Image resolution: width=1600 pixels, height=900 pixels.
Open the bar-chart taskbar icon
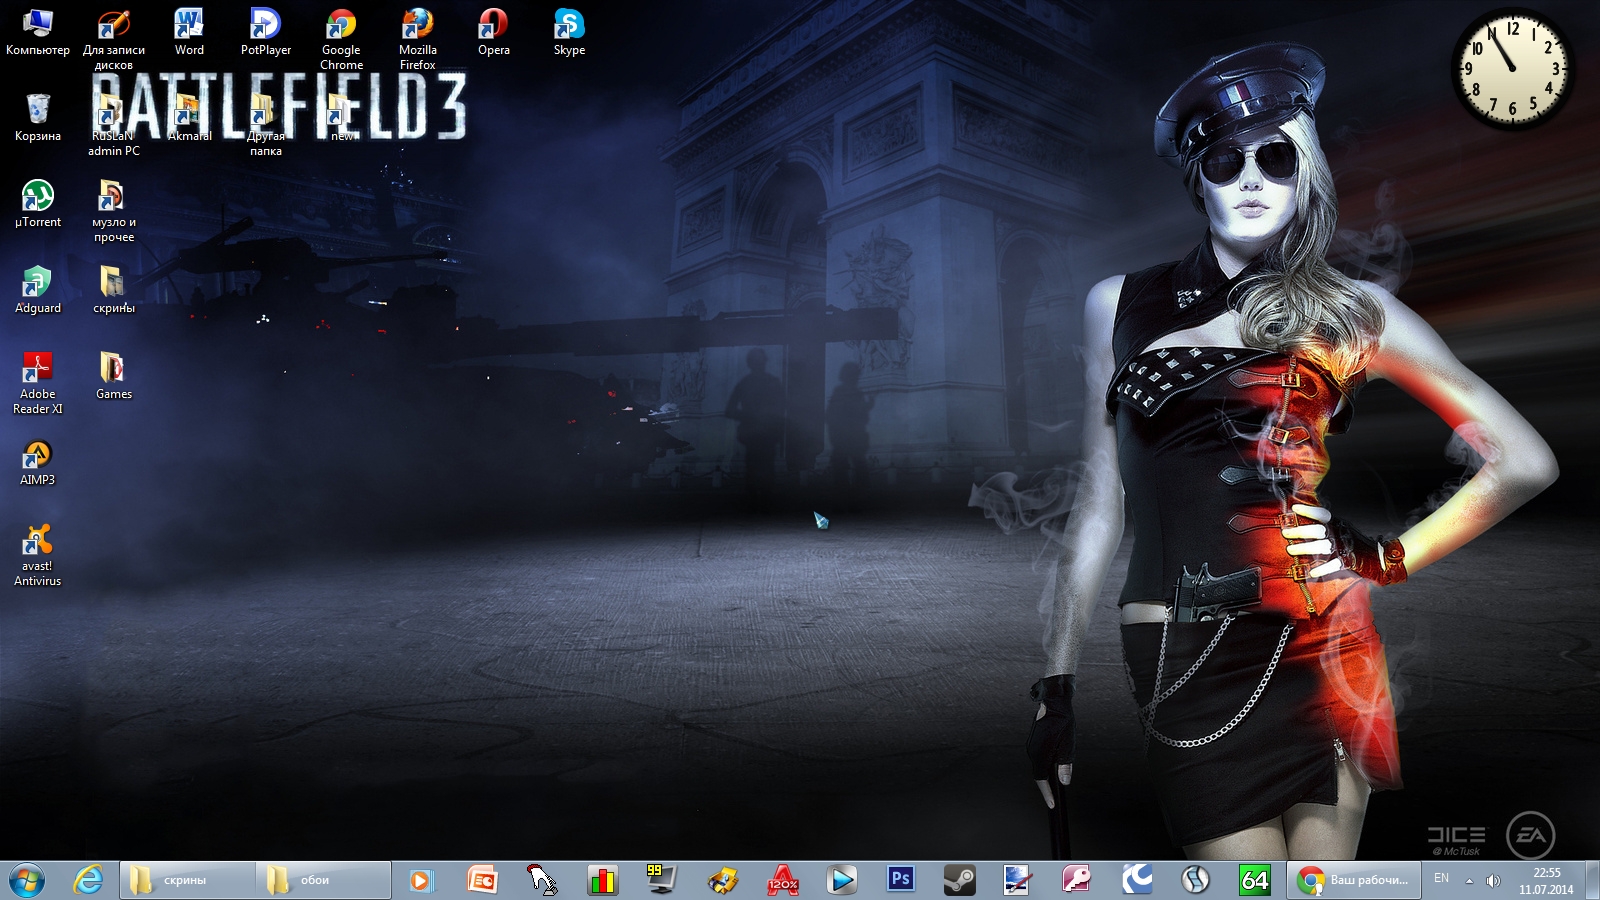(602, 880)
